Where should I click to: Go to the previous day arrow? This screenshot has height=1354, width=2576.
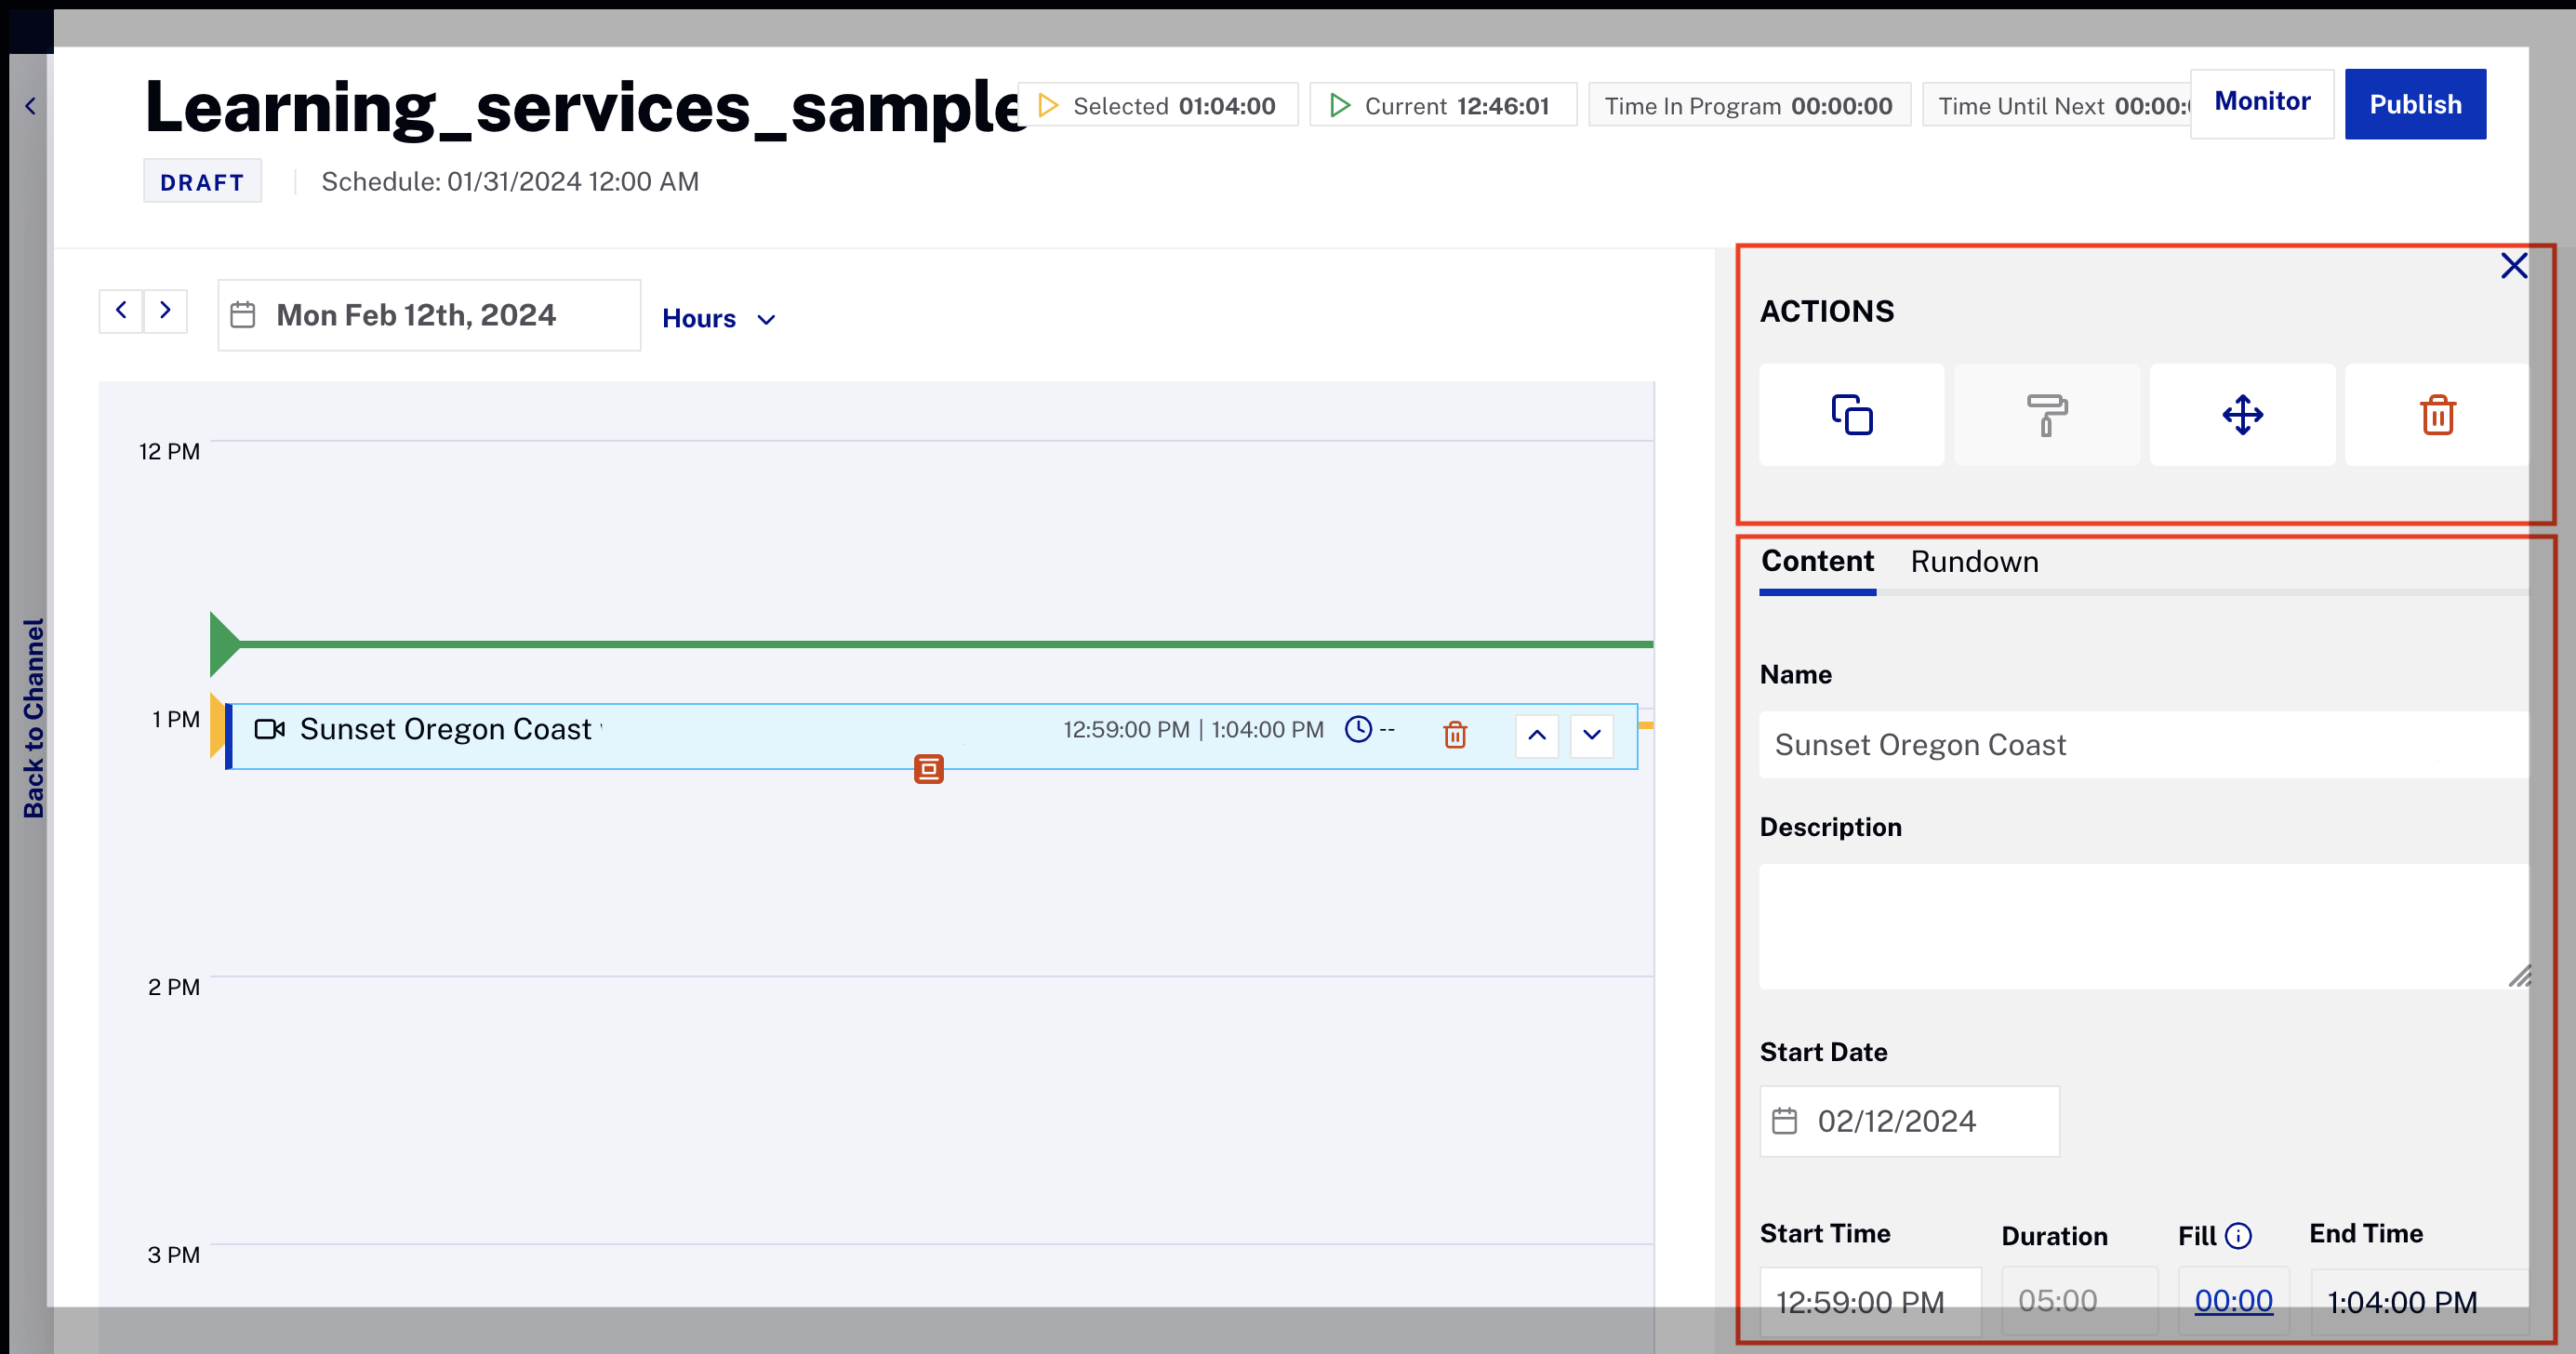click(x=121, y=310)
